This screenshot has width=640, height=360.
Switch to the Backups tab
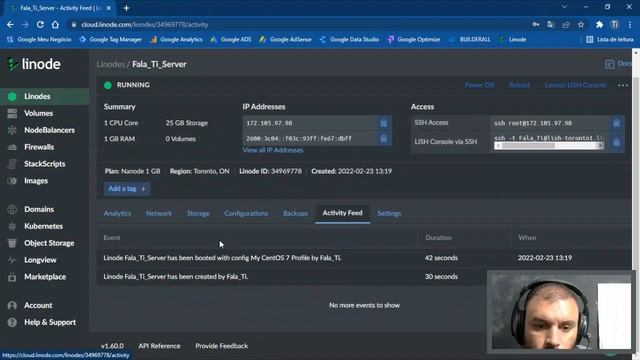click(x=295, y=213)
